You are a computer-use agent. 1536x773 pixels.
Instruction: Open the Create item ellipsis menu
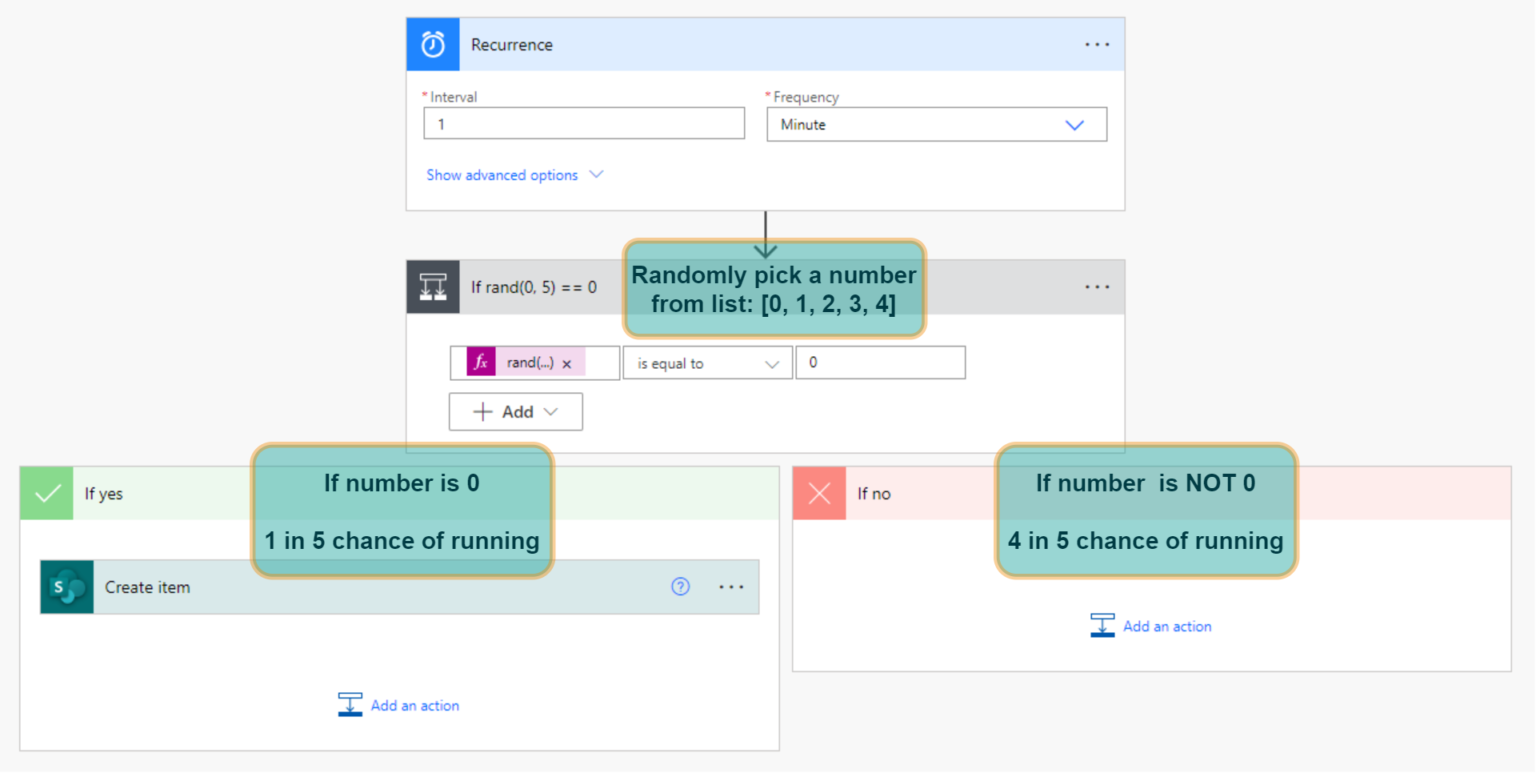click(x=731, y=587)
